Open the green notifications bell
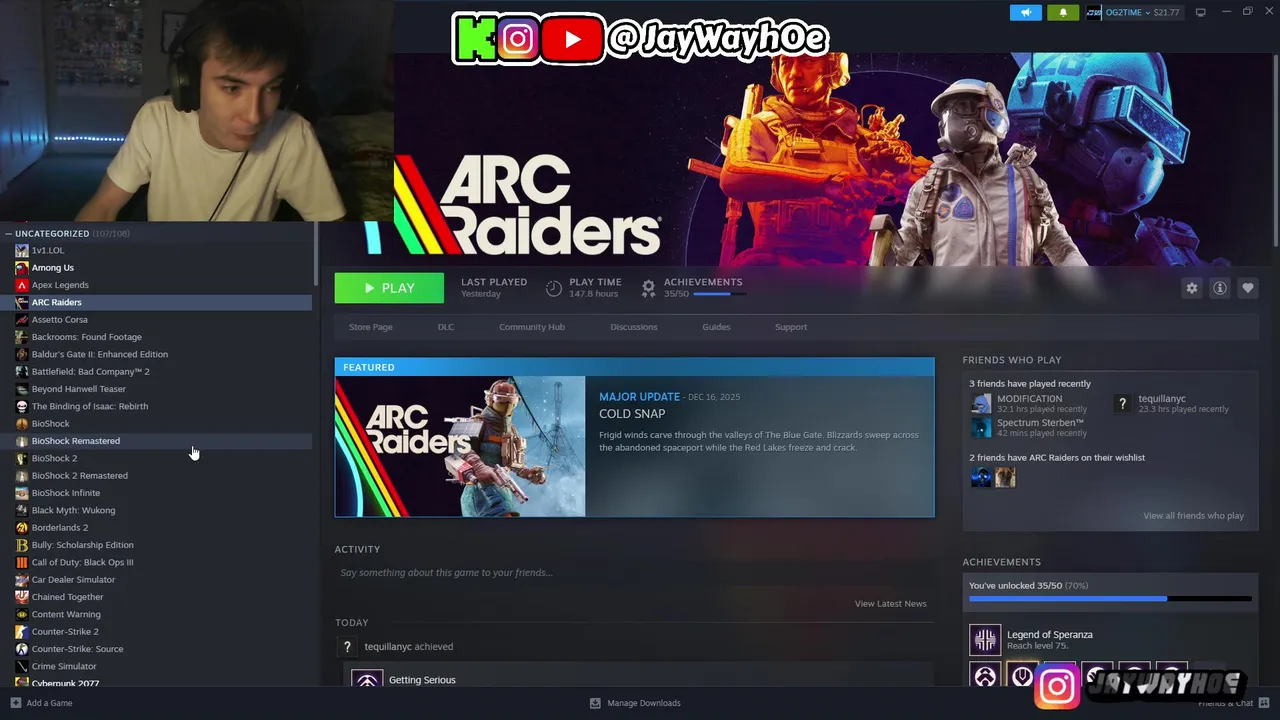This screenshot has width=1280, height=720. point(1063,12)
